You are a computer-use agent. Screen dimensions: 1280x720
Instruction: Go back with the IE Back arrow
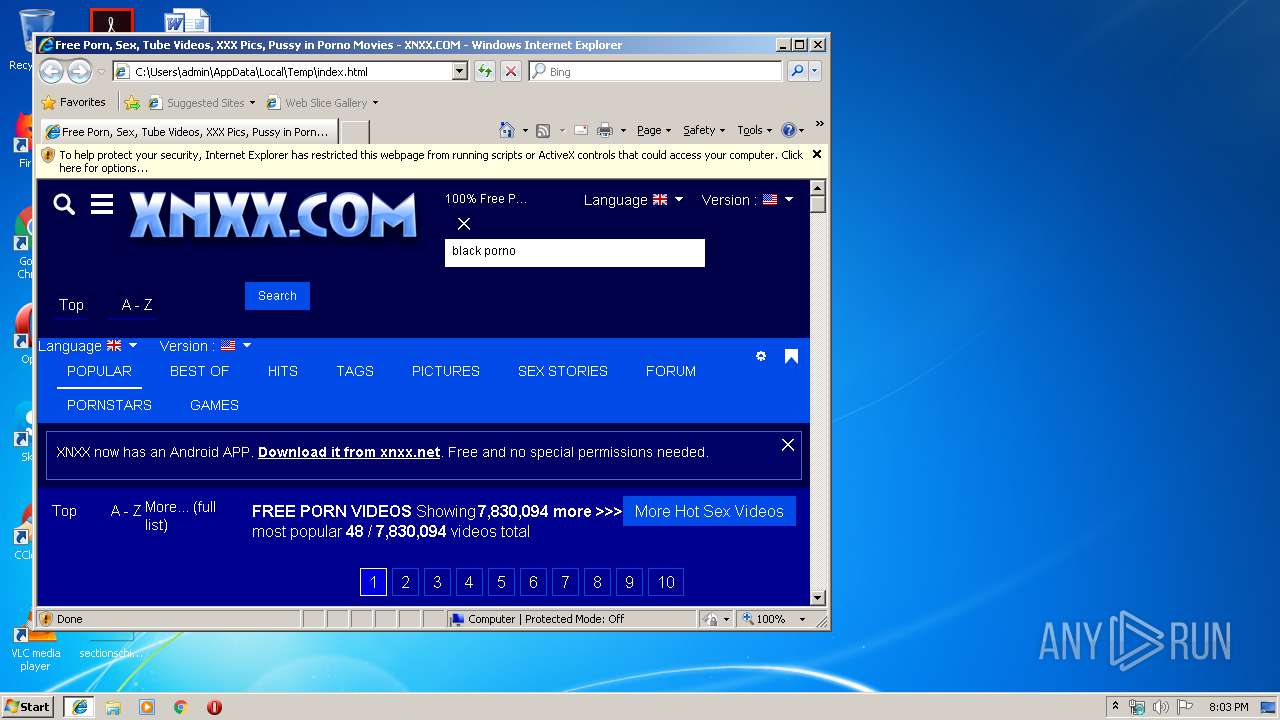point(51,71)
